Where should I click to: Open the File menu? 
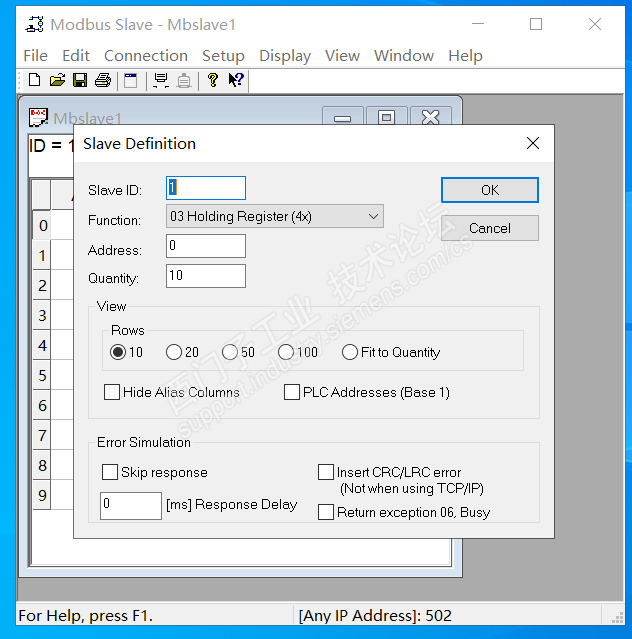tap(35, 55)
